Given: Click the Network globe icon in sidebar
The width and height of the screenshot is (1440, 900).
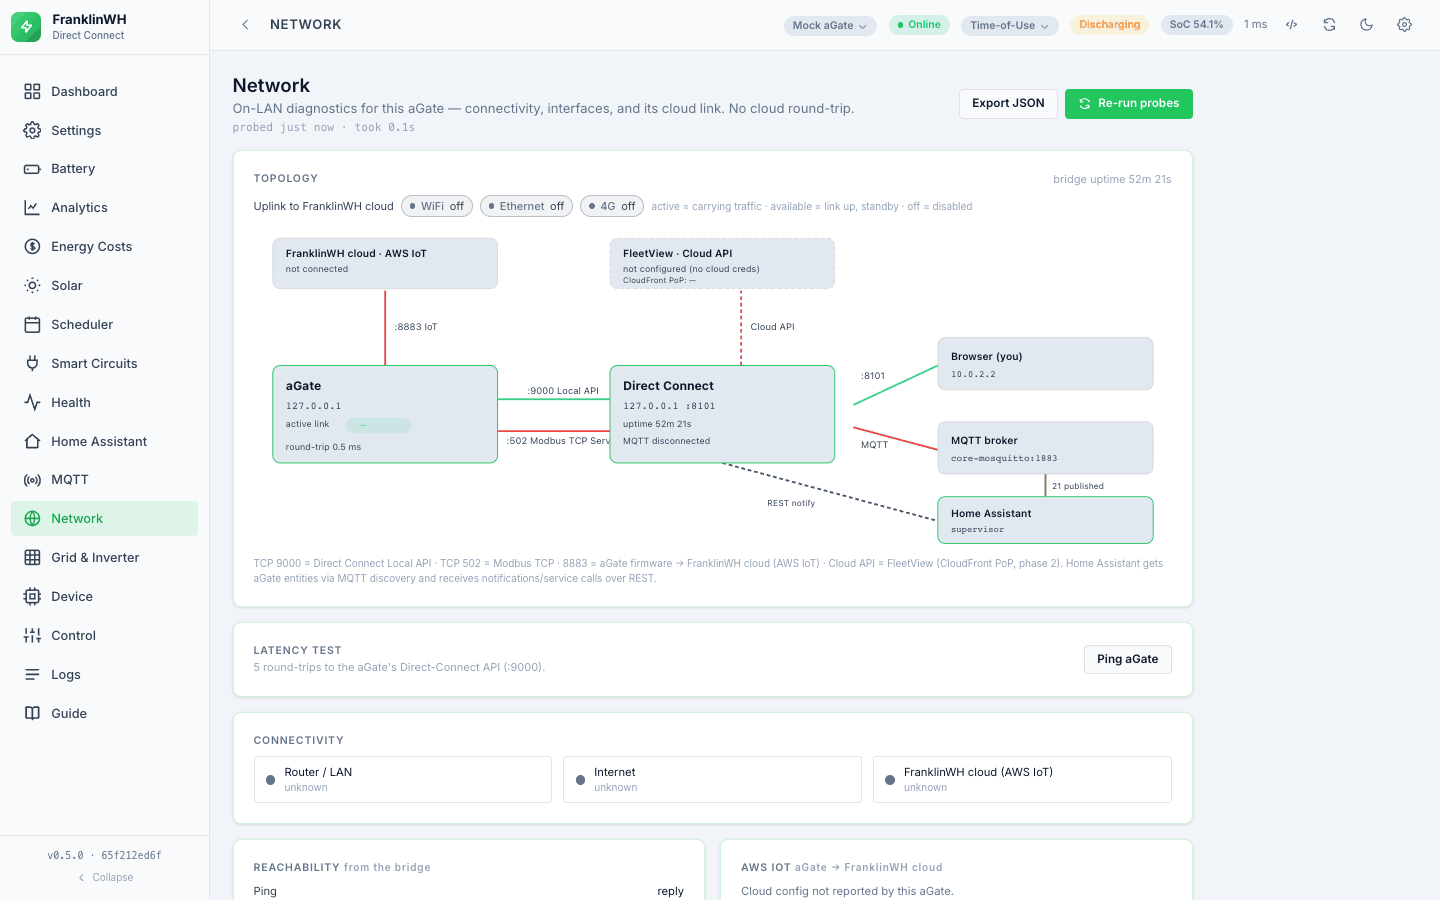Looking at the screenshot, I should click(32, 519).
